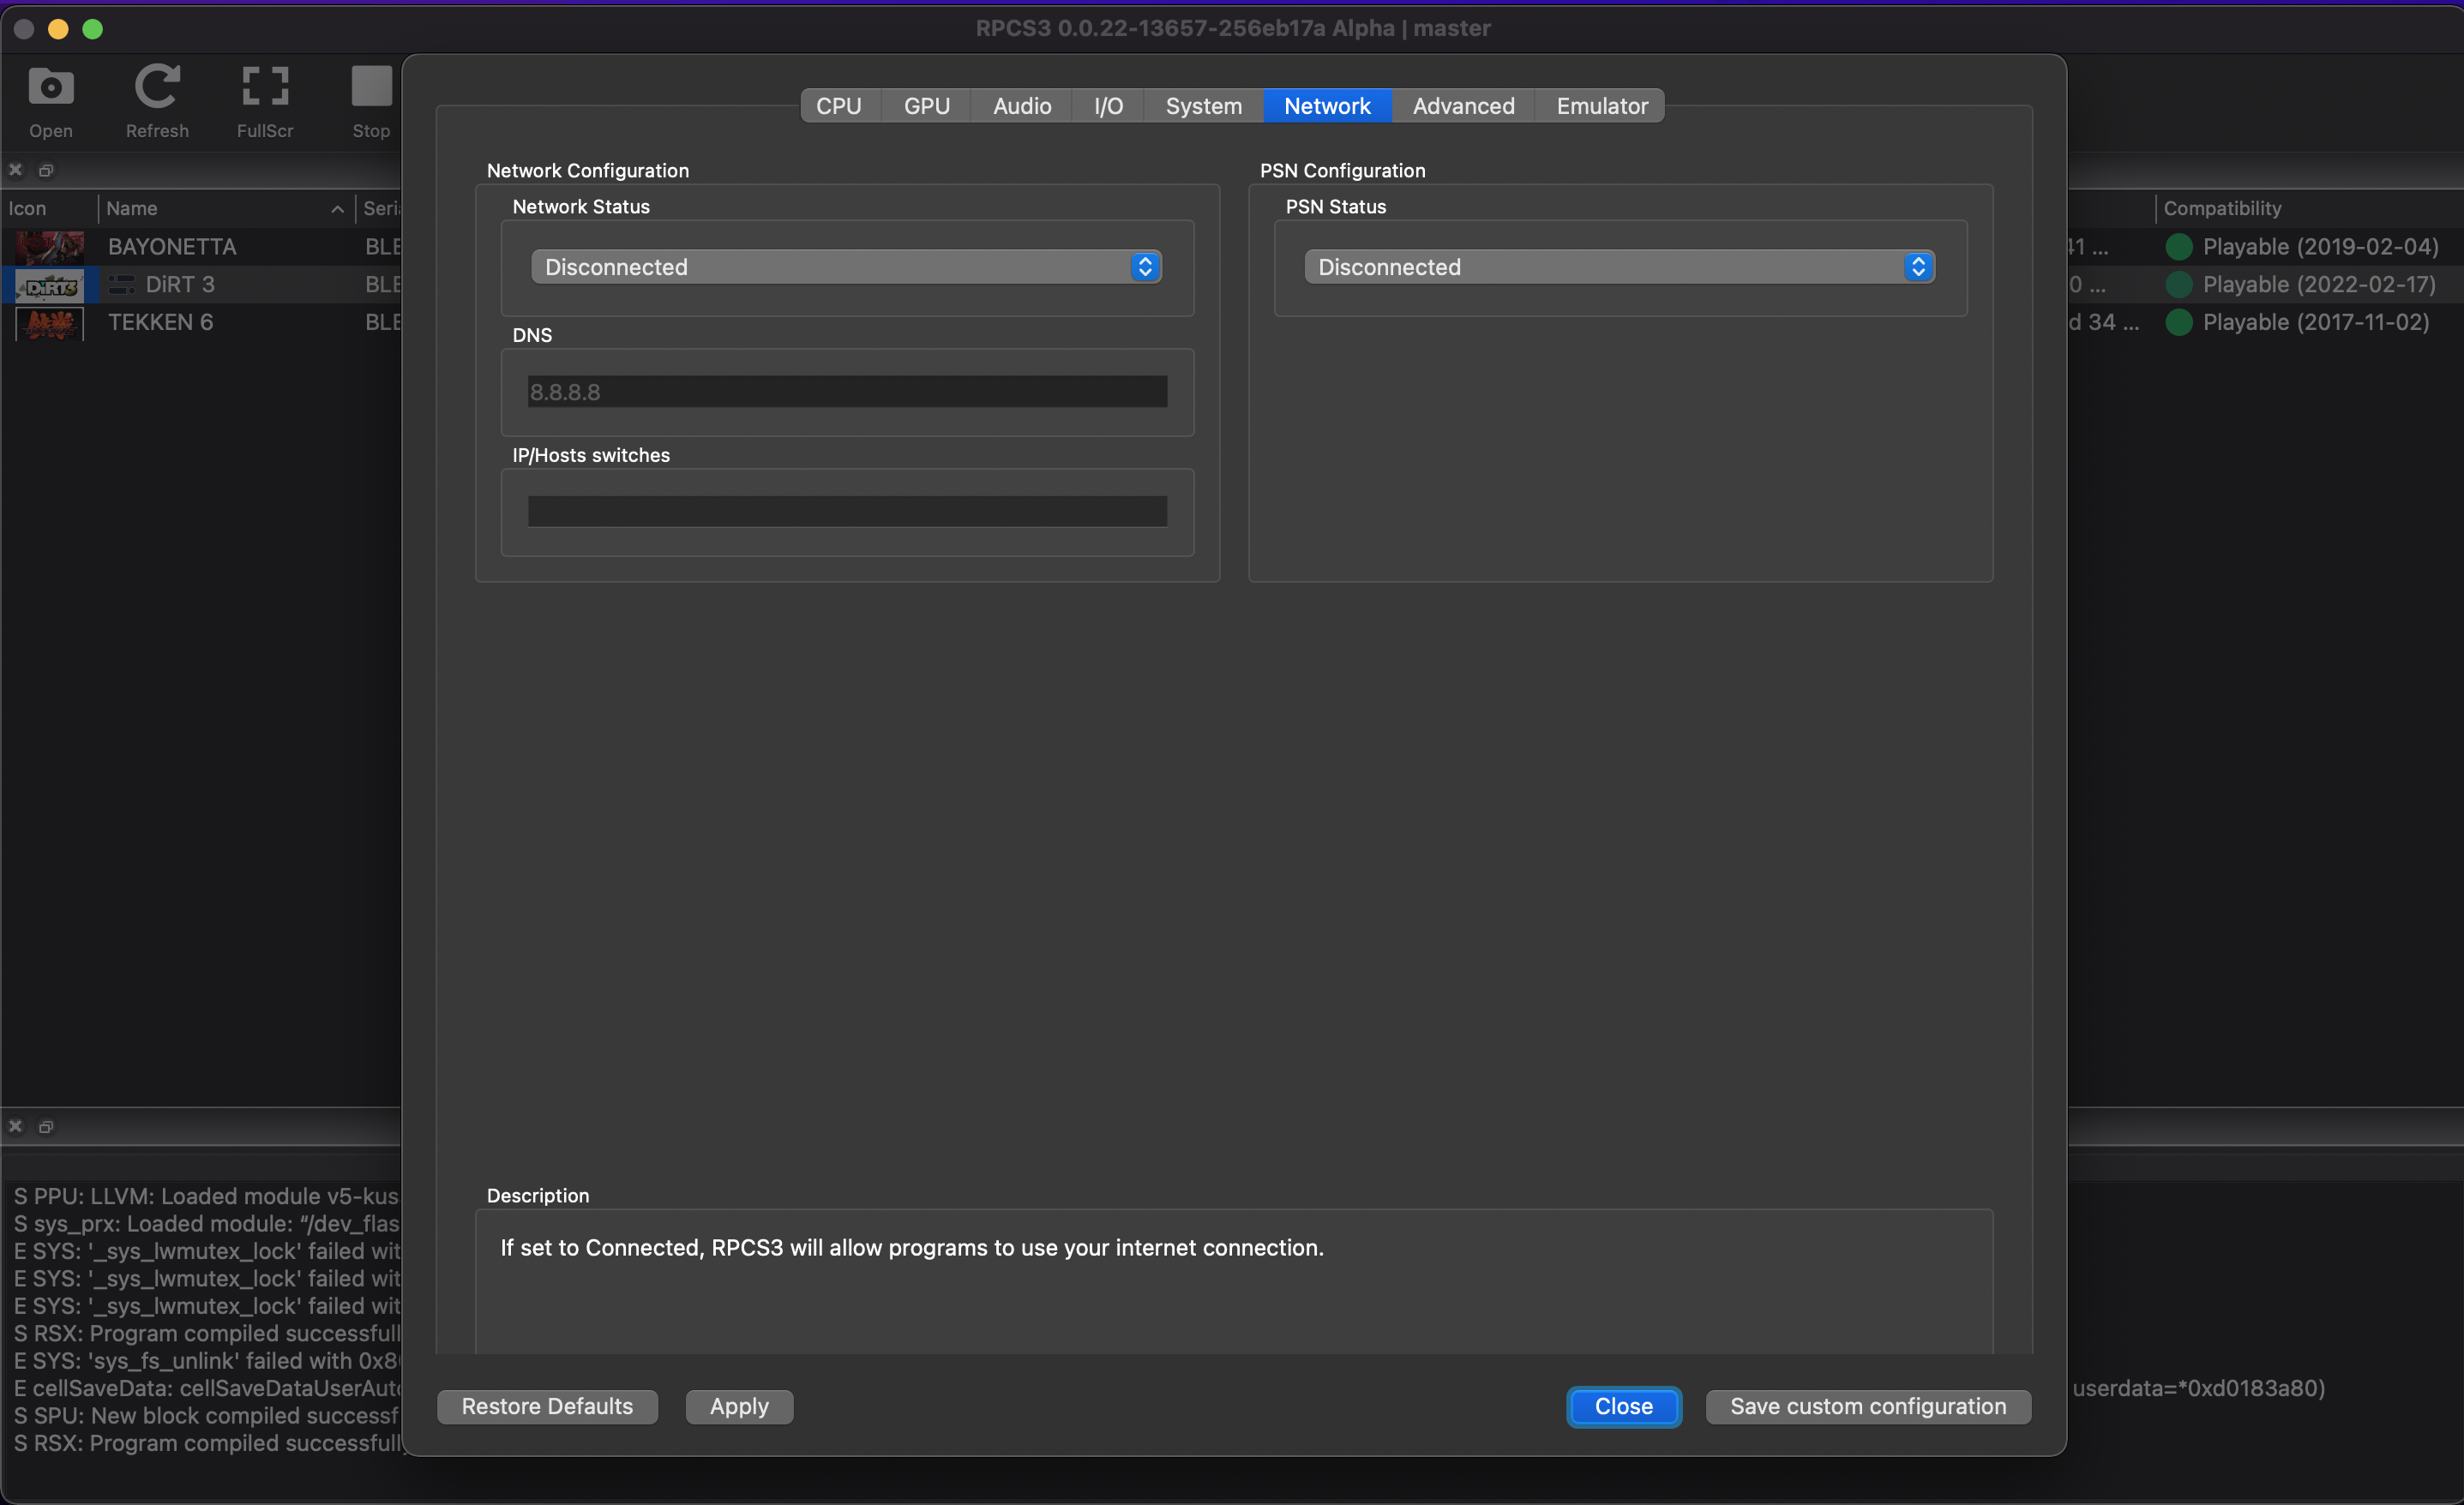The width and height of the screenshot is (2464, 1505).
Task: Open the PSN Status dropdown
Action: (1619, 267)
